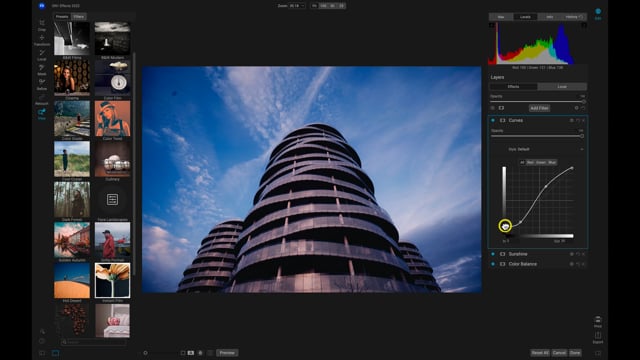The height and width of the screenshot is (360, 640).
Task: Reset the Sunshine filter
Action: pos(578,254)
